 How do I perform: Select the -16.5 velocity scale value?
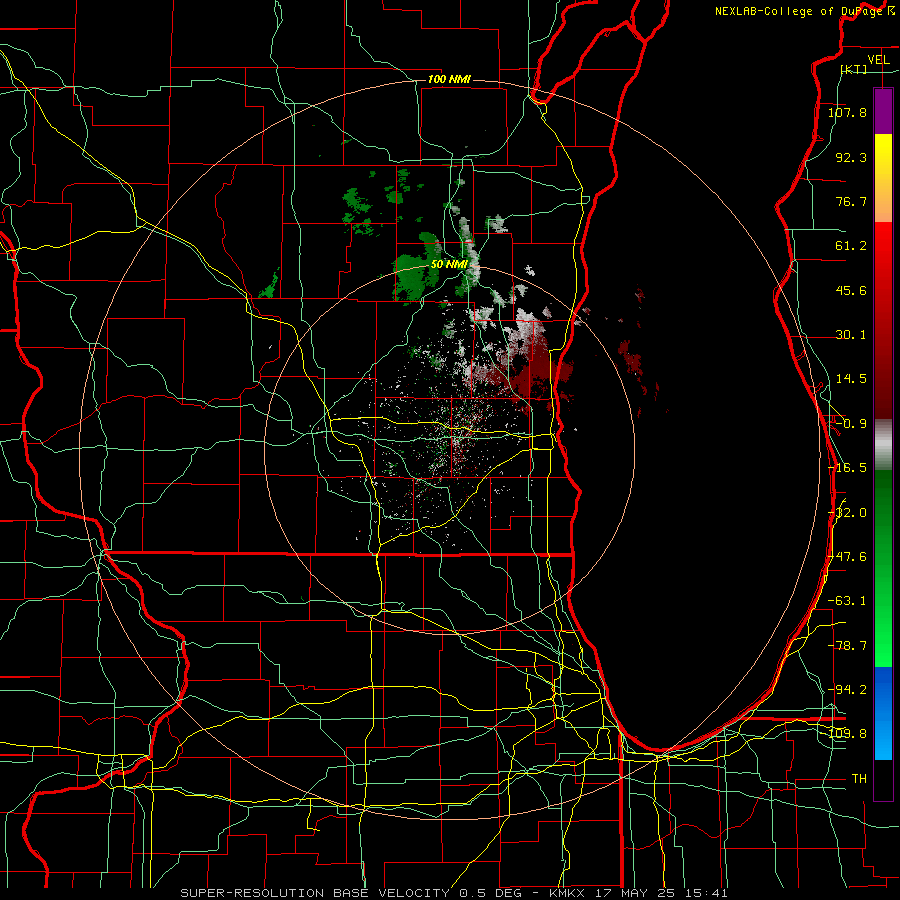[847, 468]
